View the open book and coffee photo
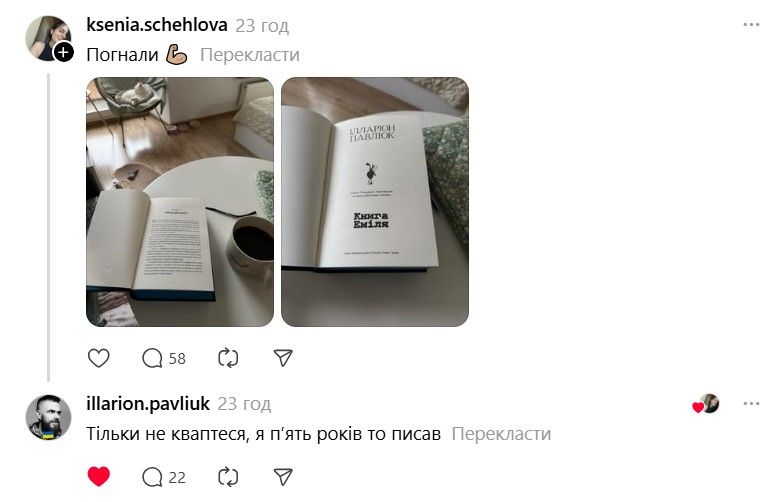Viewport: 780px width, 502px height. point(180,202)
